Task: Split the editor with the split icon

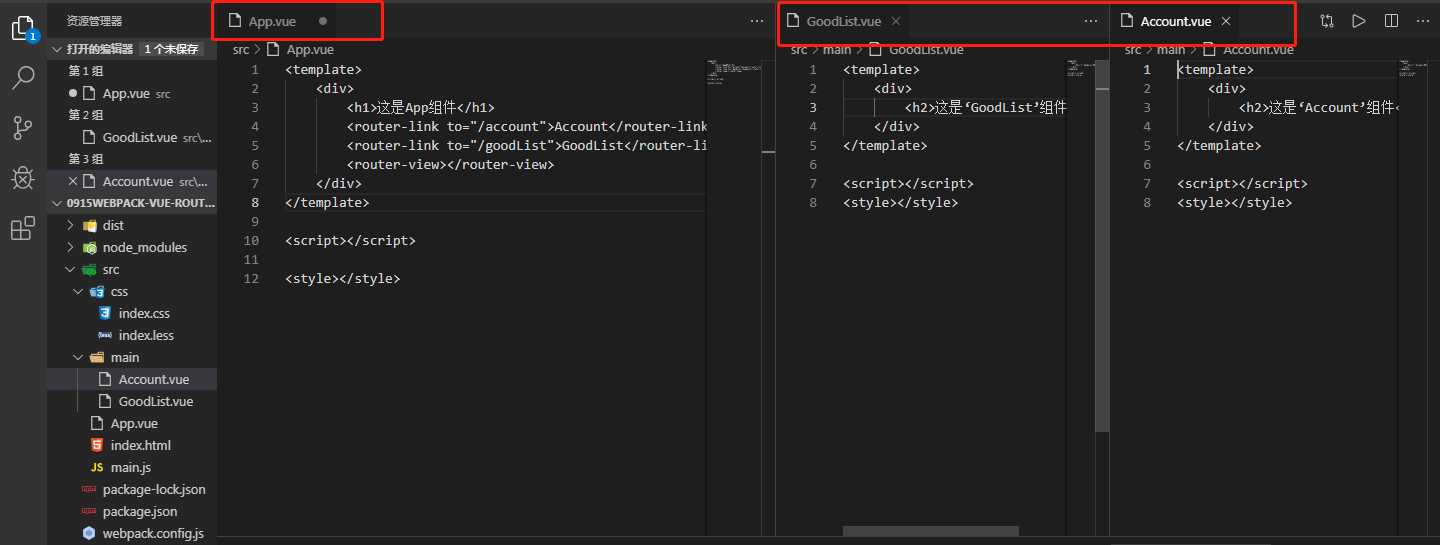Action: click(1391, 21)
